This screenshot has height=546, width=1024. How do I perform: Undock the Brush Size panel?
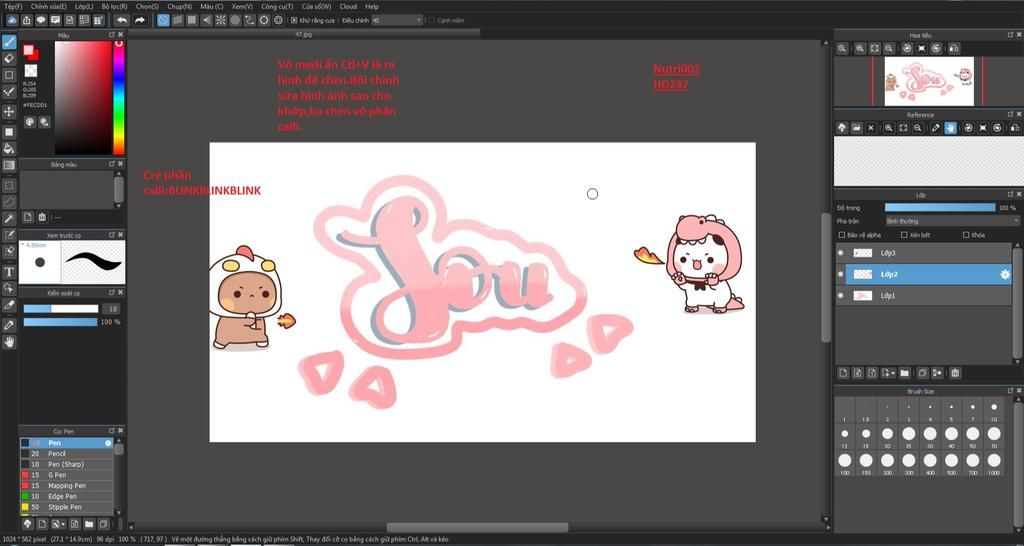click(1010, 391)
